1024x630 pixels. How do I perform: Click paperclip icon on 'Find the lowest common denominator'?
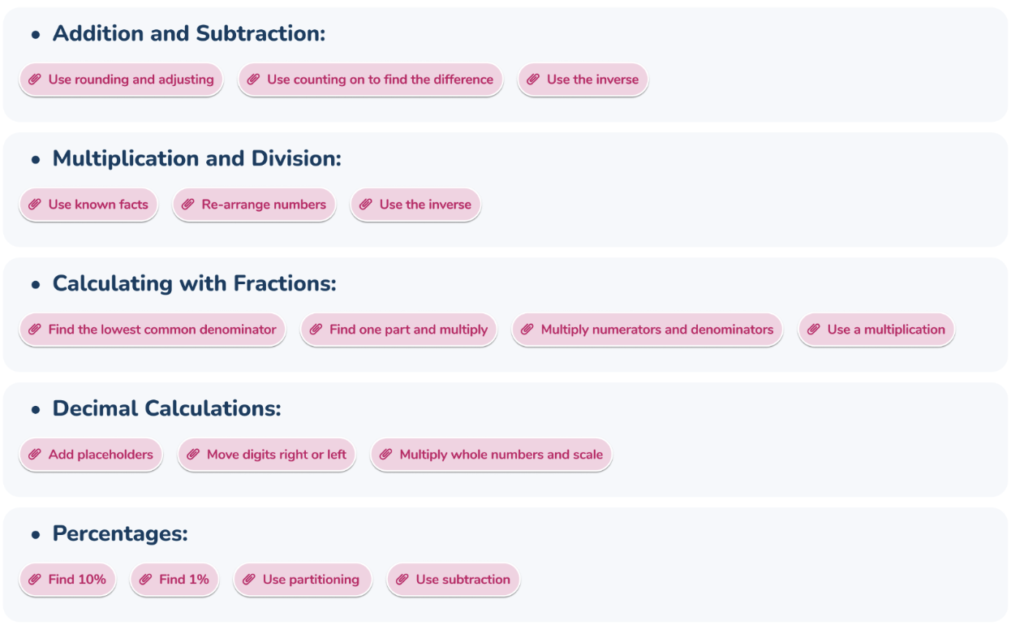pyautogui.click(x=35, y=330)
